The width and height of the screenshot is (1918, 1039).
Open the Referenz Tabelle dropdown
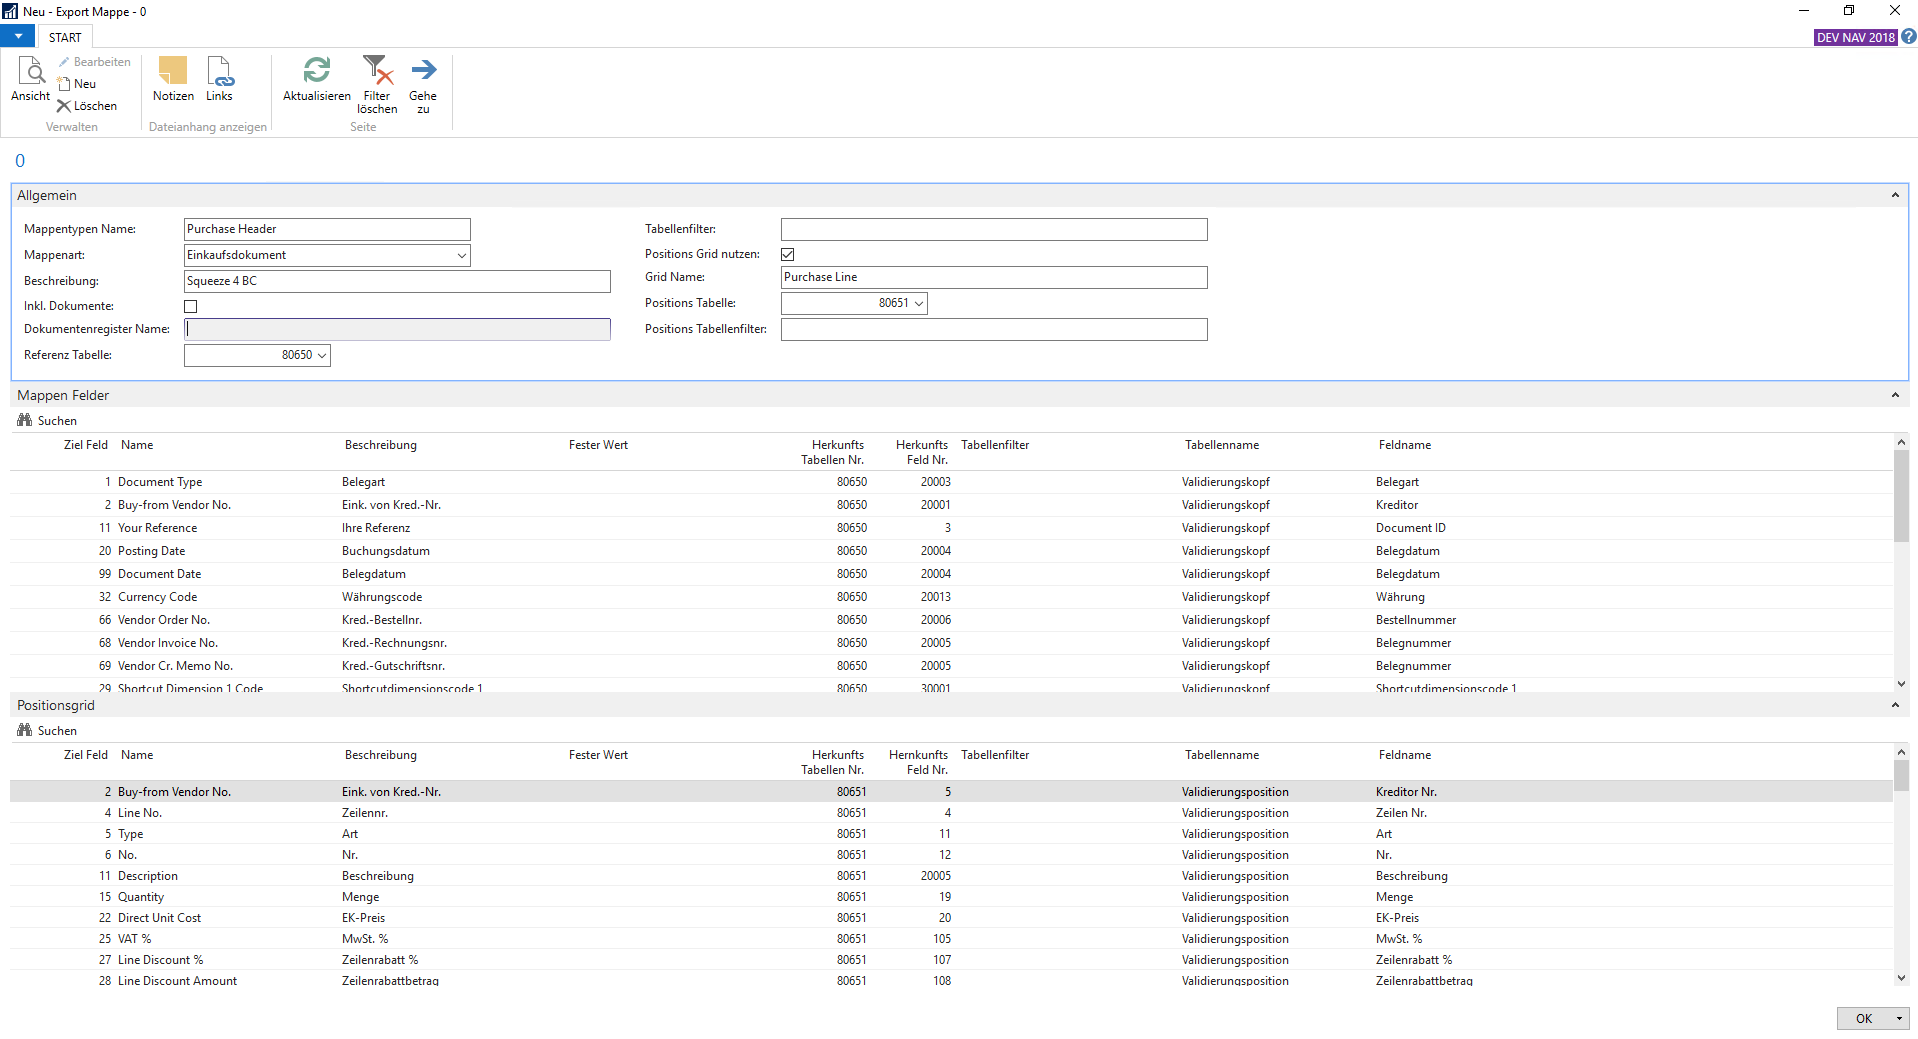(x=322, y=355)
